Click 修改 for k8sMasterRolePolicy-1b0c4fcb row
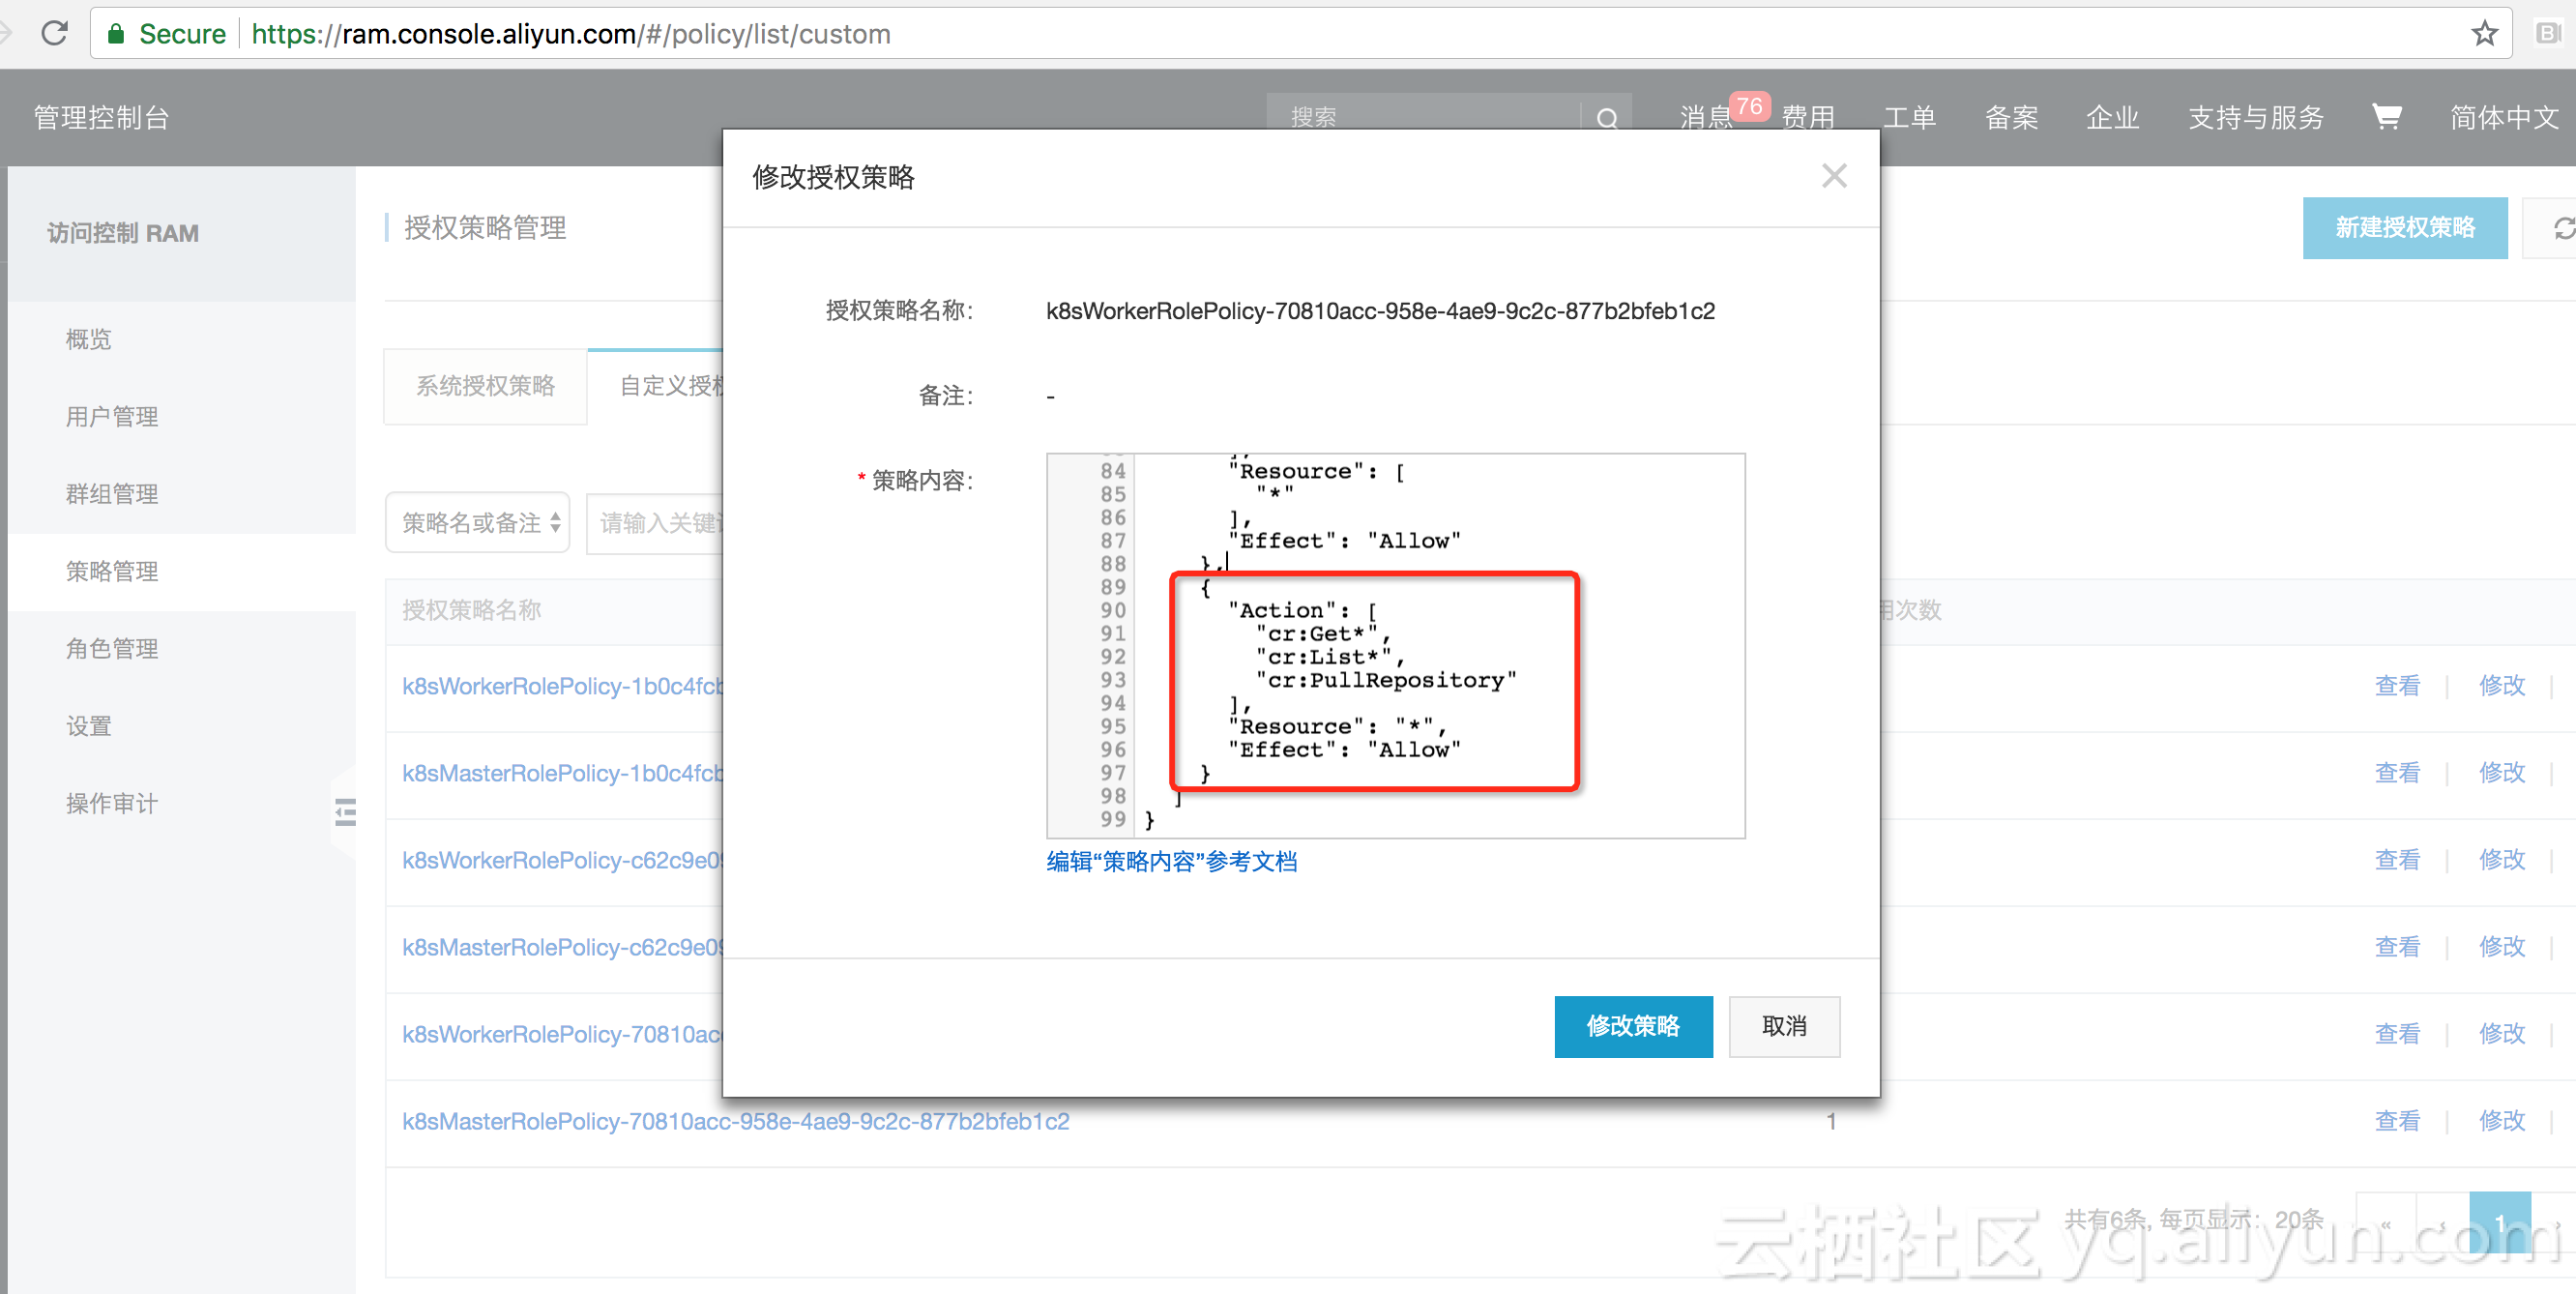This screenshot has width=2576, height=1294. pyautogui.click(x=2502, y=773)
